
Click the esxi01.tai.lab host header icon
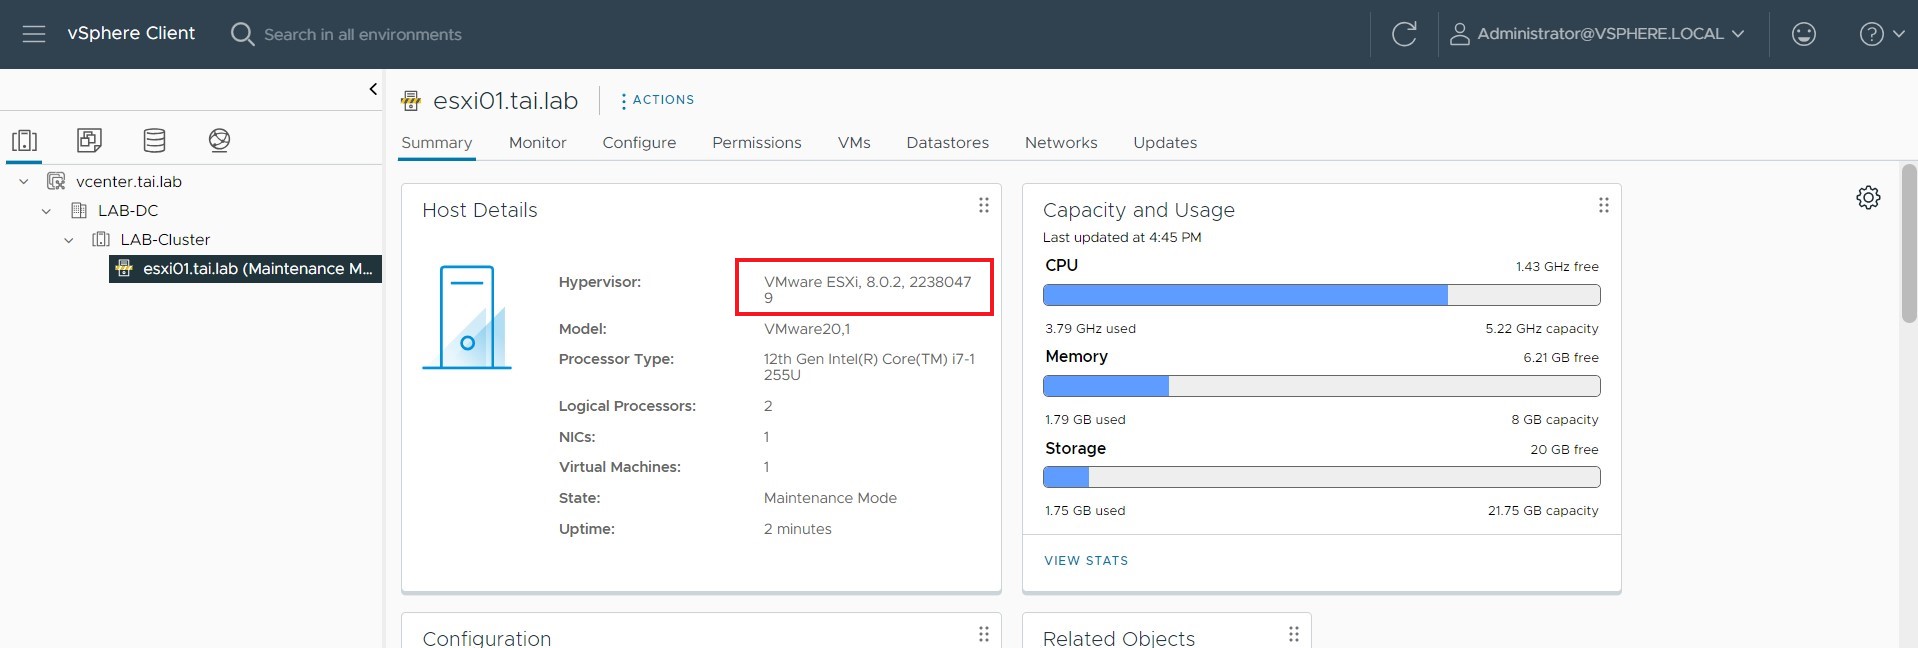click(x=411, y=101)
